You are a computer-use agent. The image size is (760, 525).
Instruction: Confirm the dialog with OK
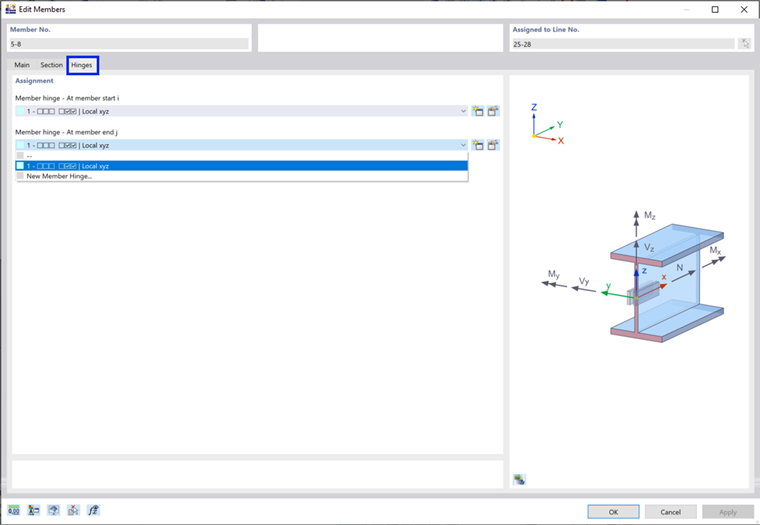(613, 512)
